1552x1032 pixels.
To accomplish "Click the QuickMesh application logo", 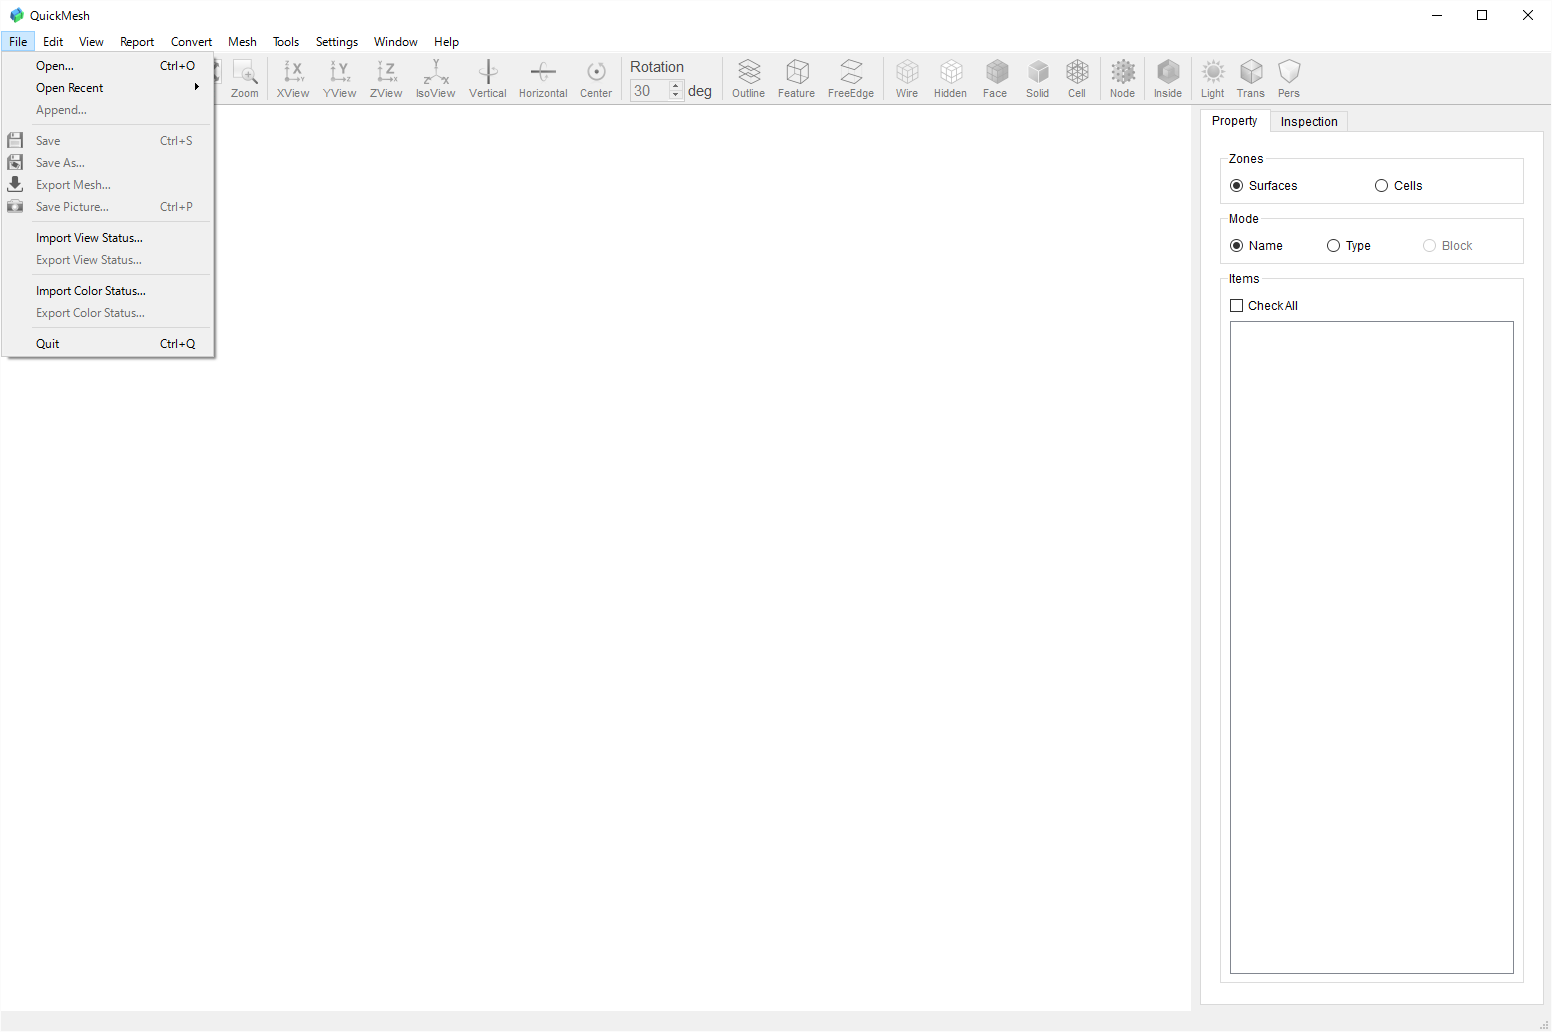I will (17, 15).
